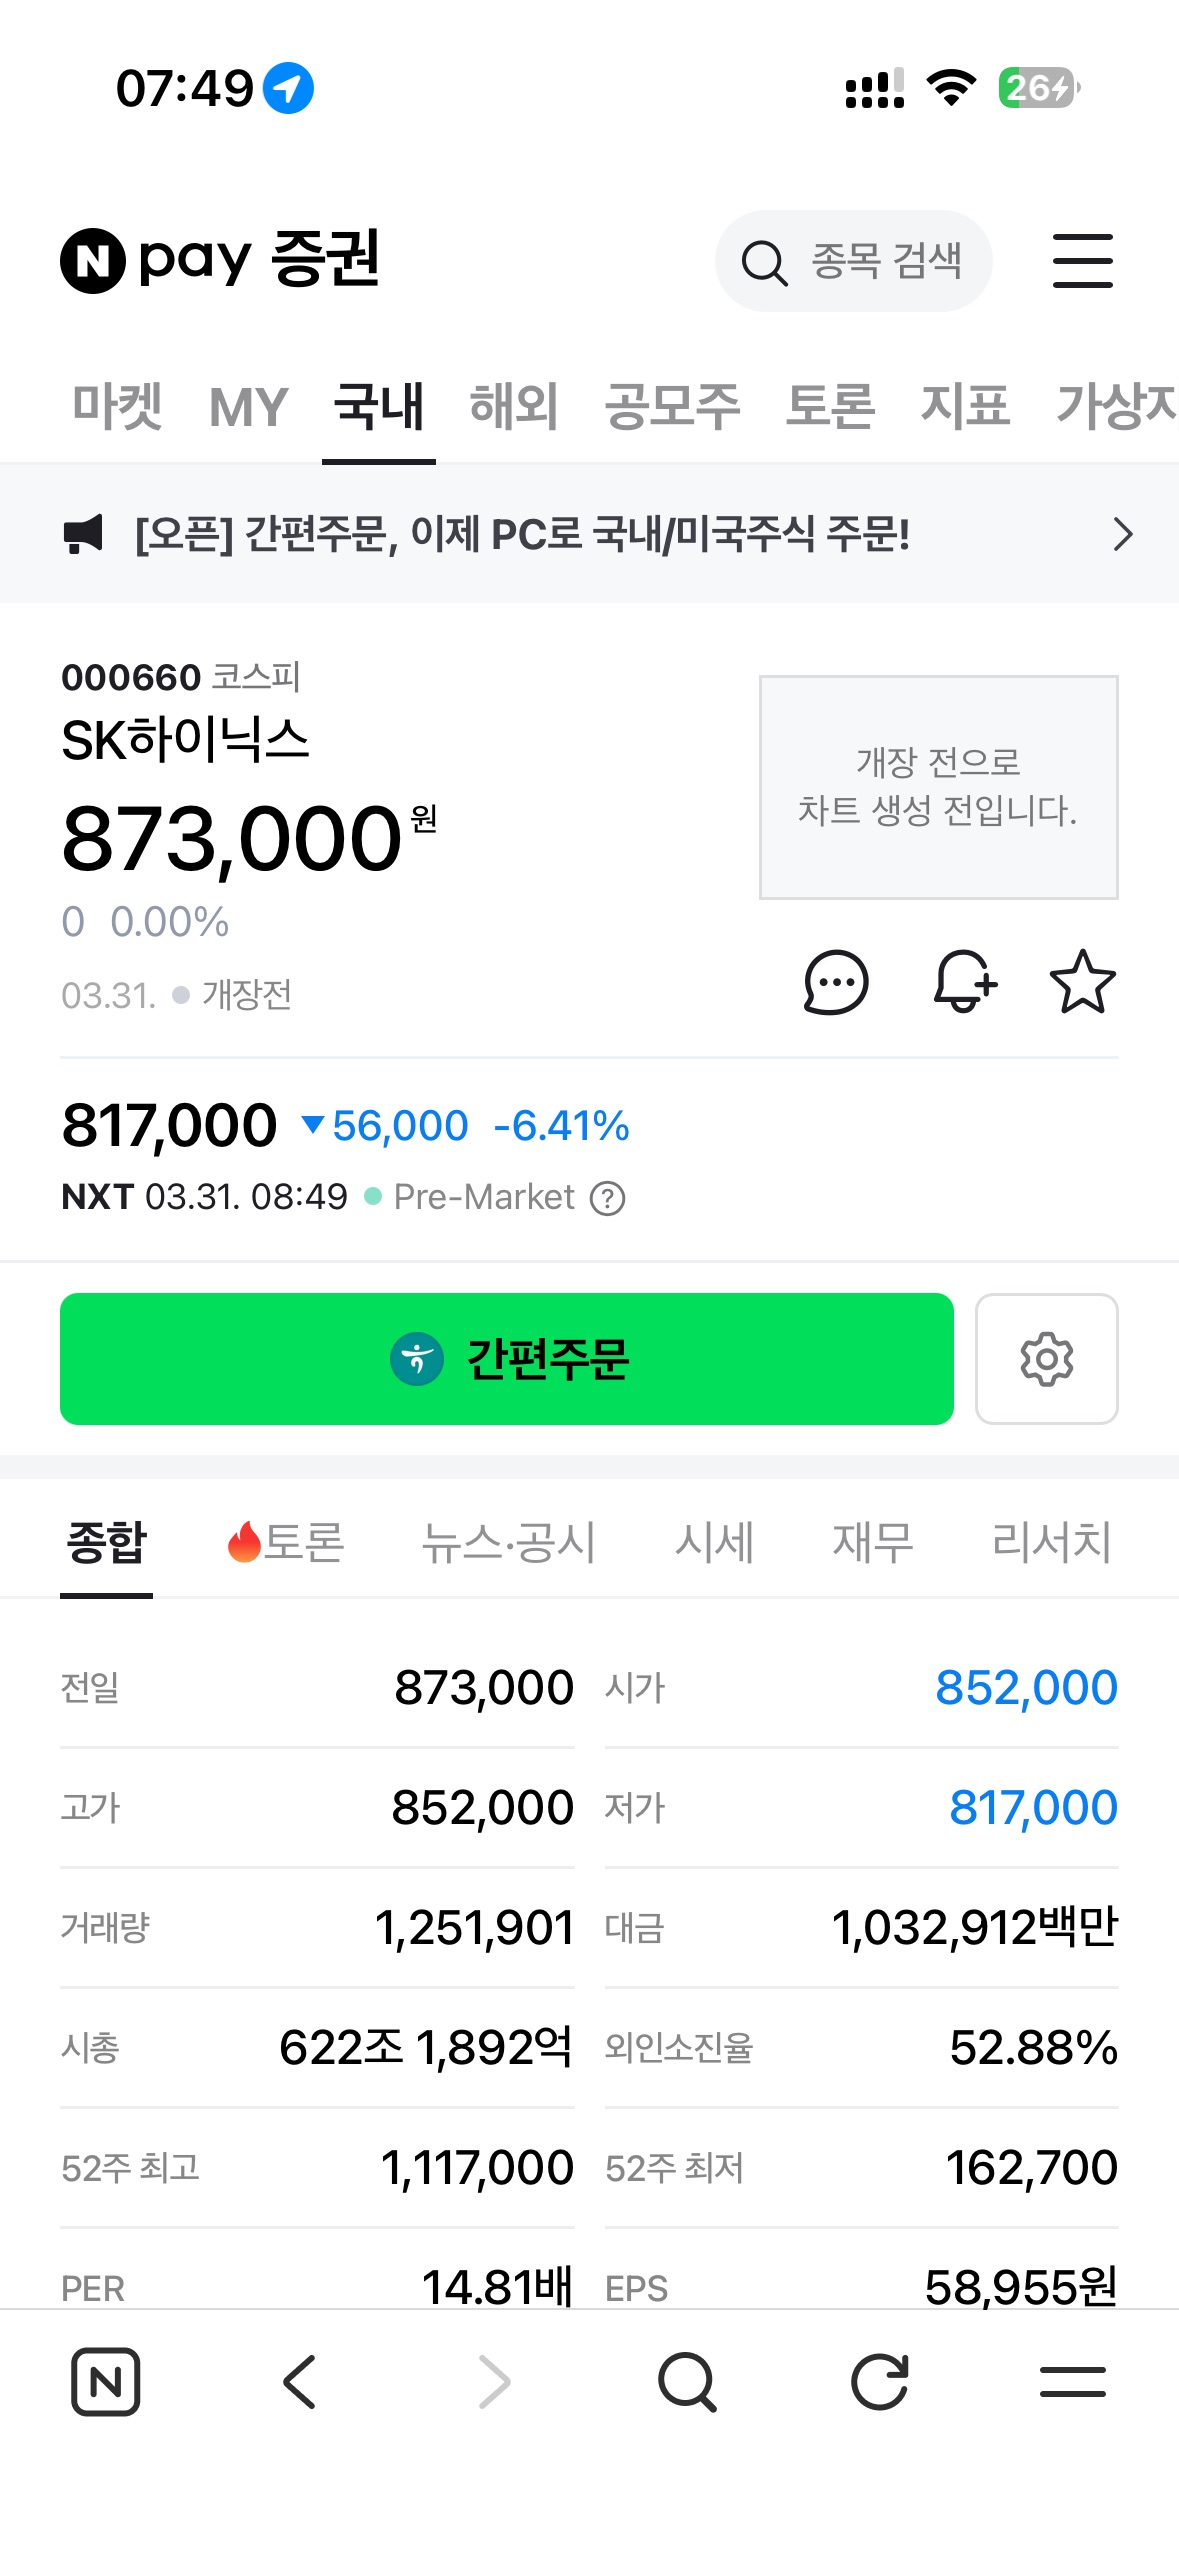Go to Naver home N icon
Screen dimensions: 1179x2556
[x=105, y=2382]
